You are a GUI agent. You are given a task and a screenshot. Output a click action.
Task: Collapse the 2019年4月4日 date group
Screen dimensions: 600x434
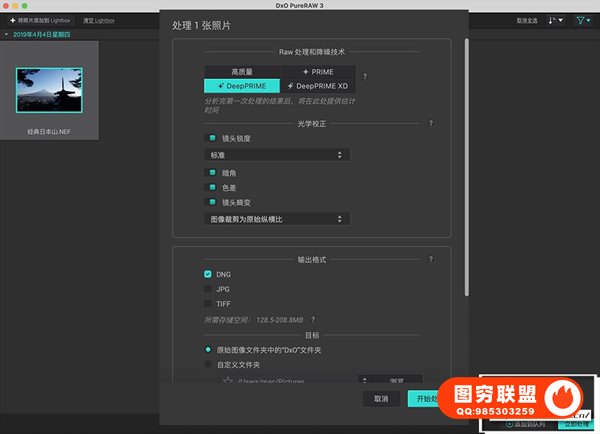click(5, 34)
